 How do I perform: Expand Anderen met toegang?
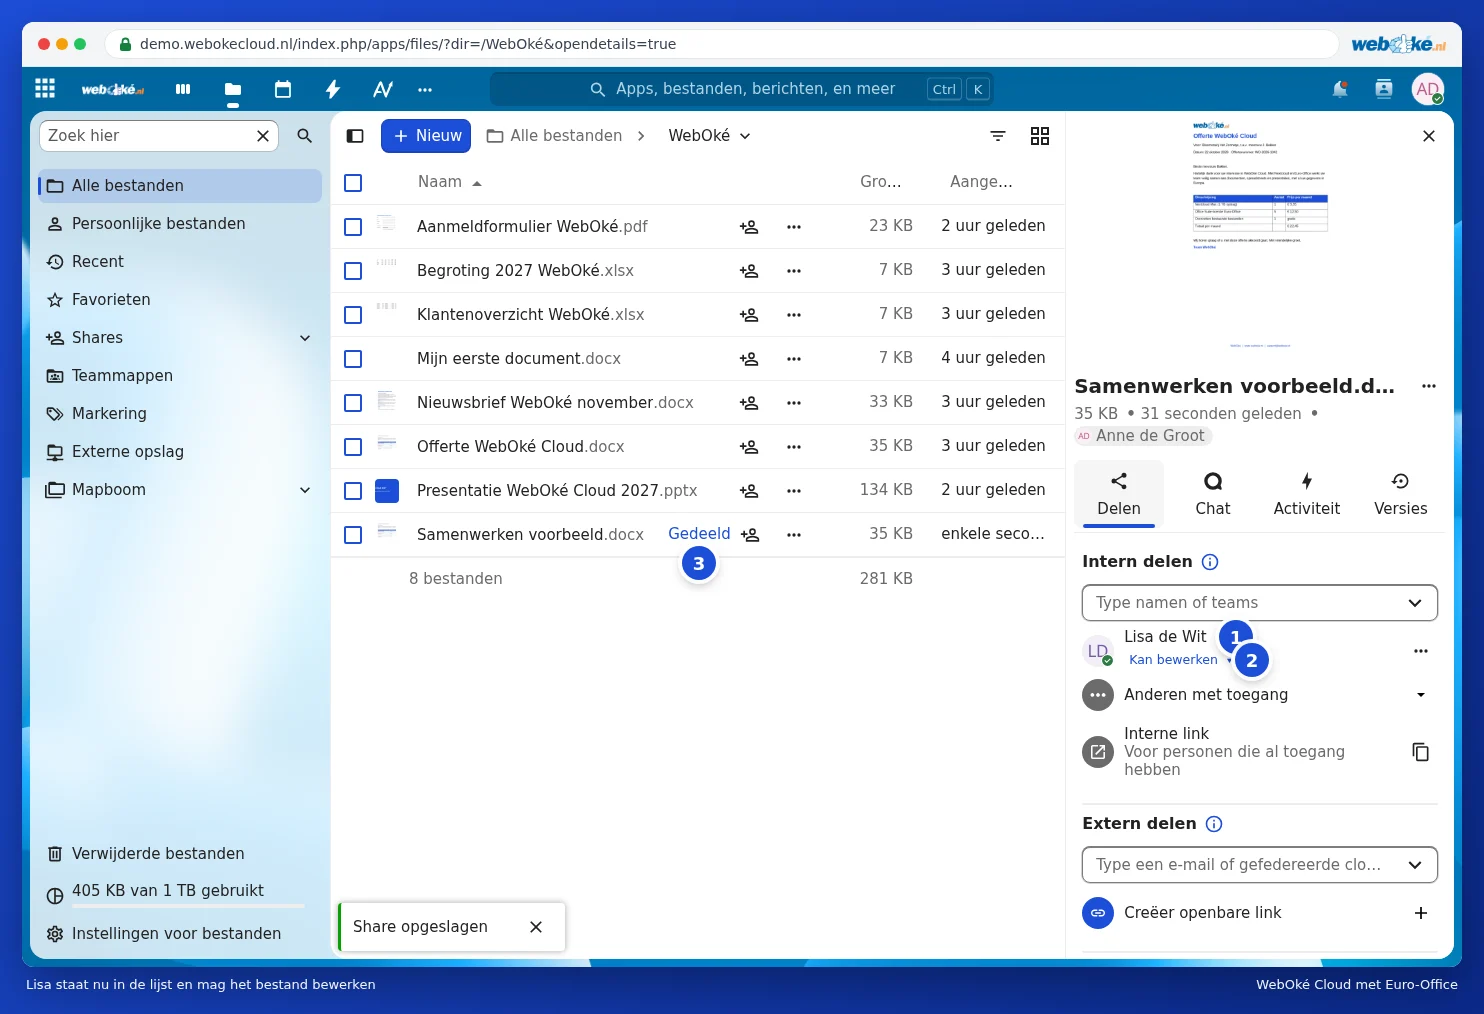tap(1420, 695)
